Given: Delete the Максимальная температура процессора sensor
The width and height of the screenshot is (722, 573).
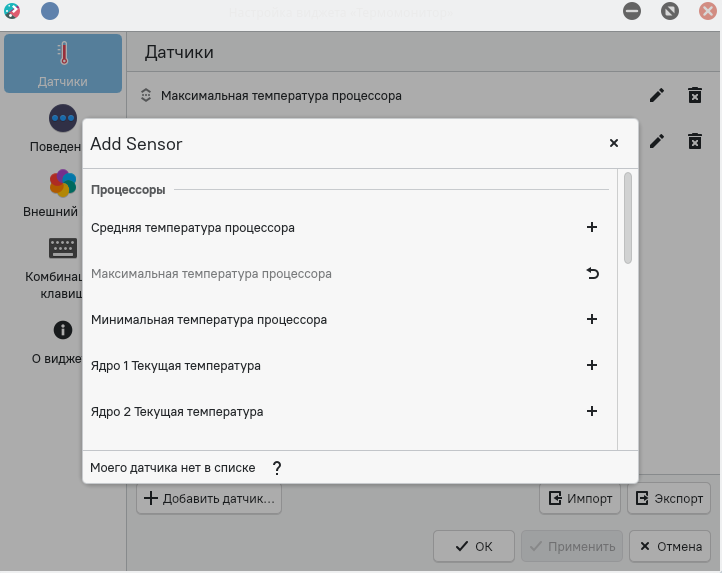Looking at the screenshot, I should pos(694,95).
